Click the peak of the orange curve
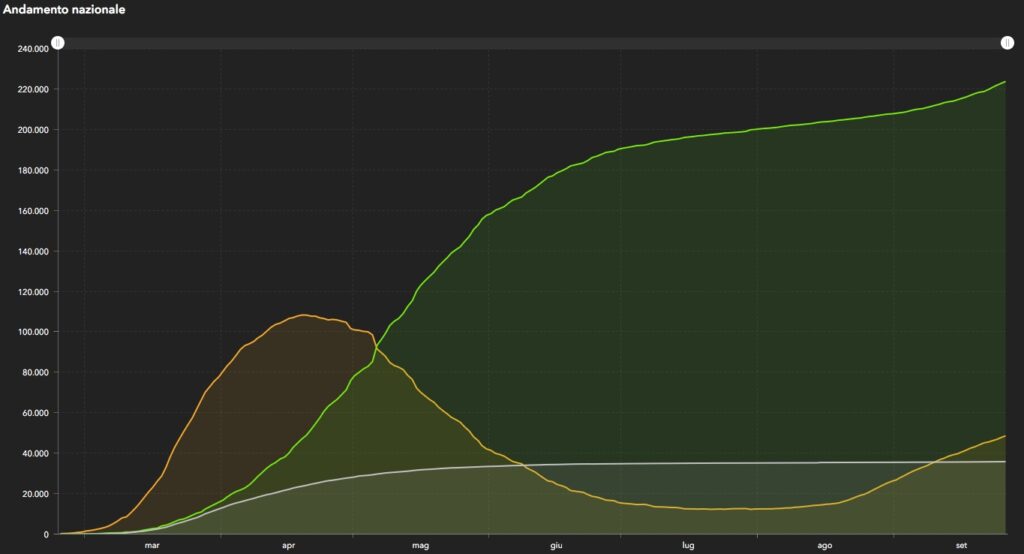Viewport: 1024px width, 554px height. [304, 315]
